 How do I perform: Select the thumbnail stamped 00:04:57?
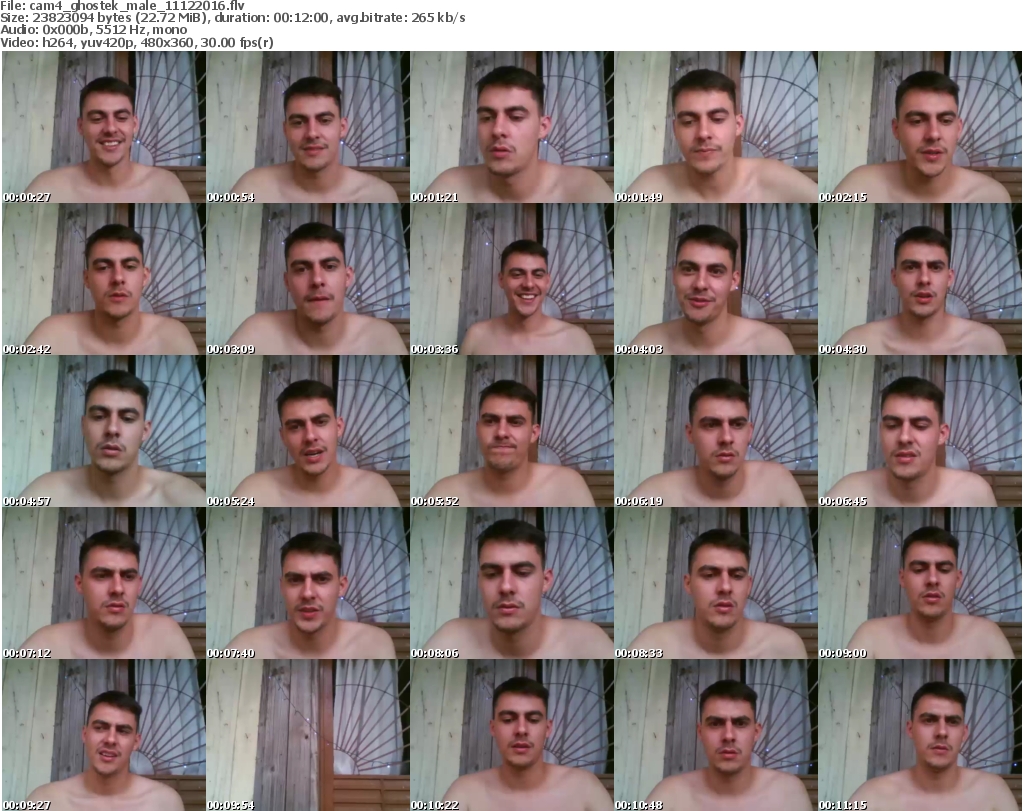104,432
